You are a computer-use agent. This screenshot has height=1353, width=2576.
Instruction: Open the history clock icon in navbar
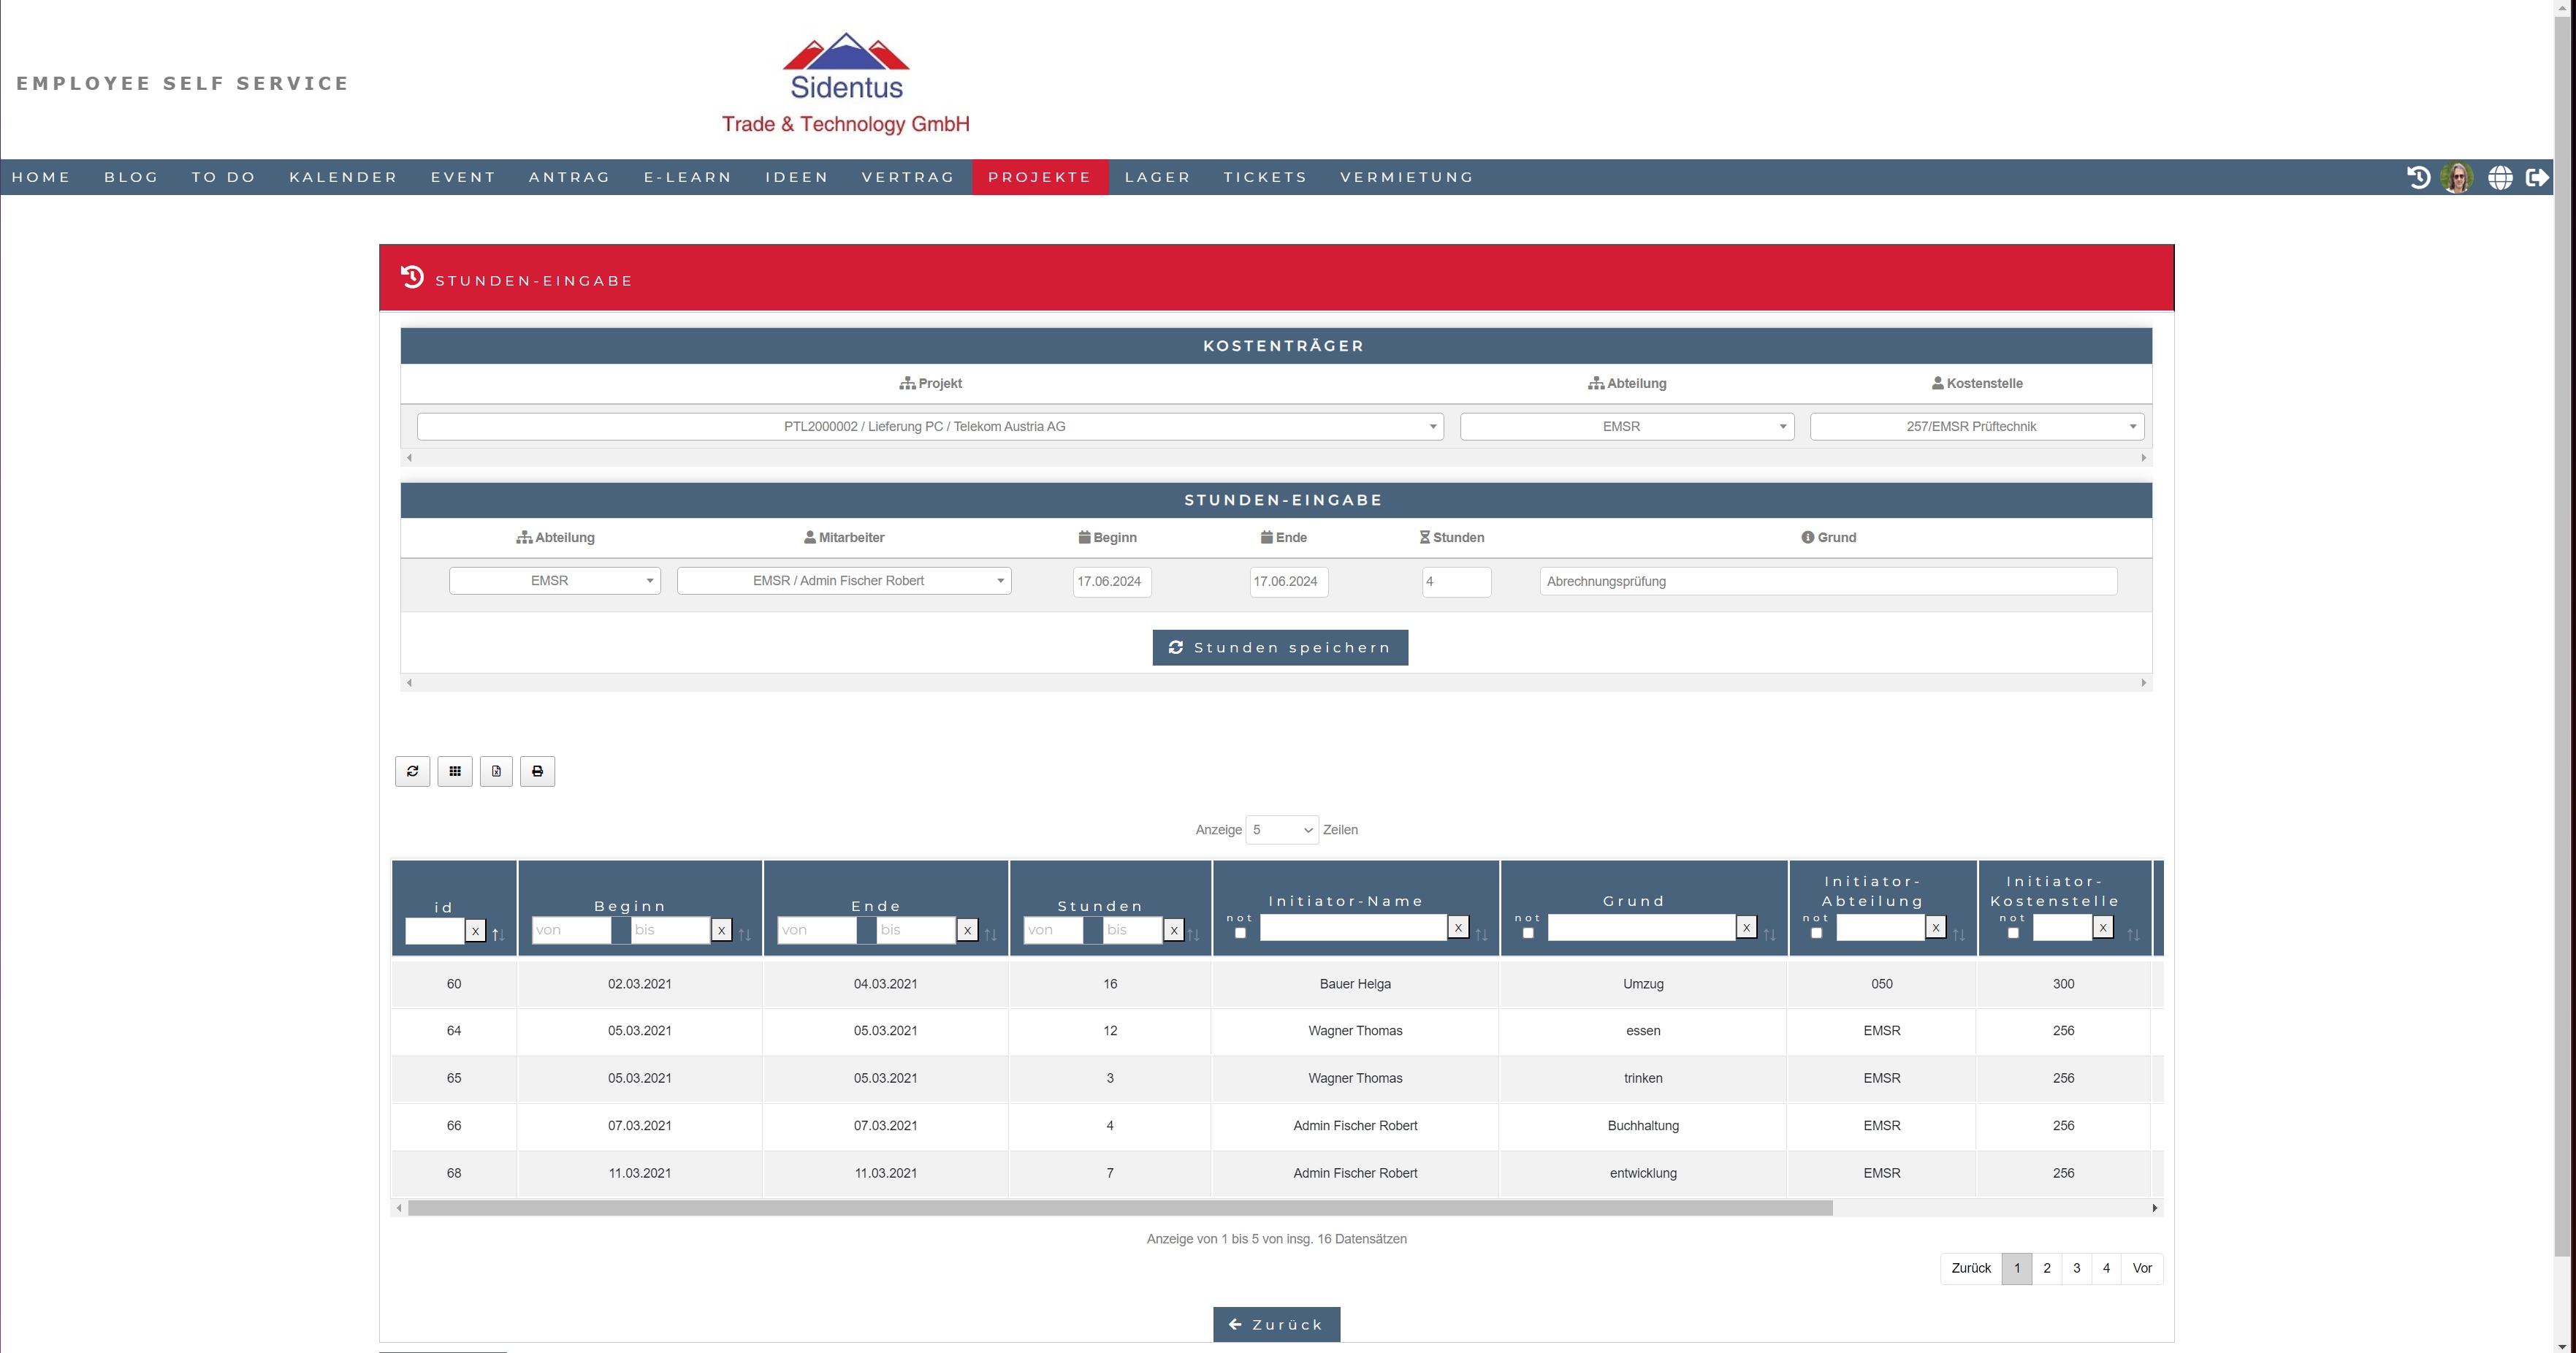coord(2418,177)
